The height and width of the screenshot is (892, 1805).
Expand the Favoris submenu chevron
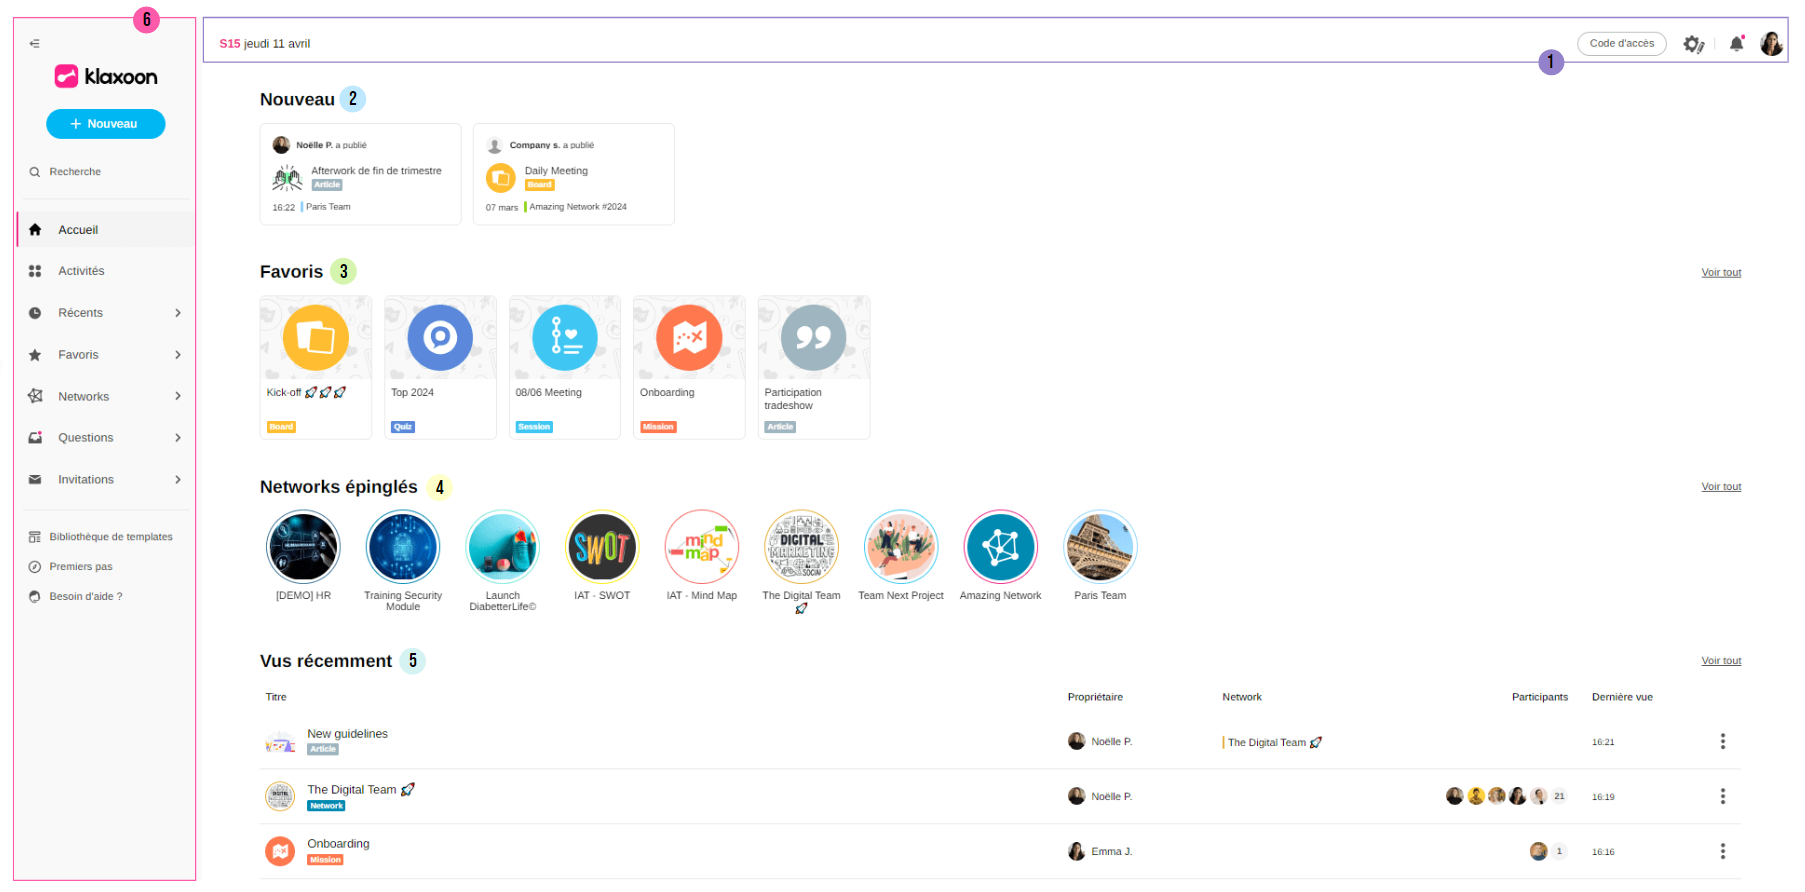click(x=178, y=355)
